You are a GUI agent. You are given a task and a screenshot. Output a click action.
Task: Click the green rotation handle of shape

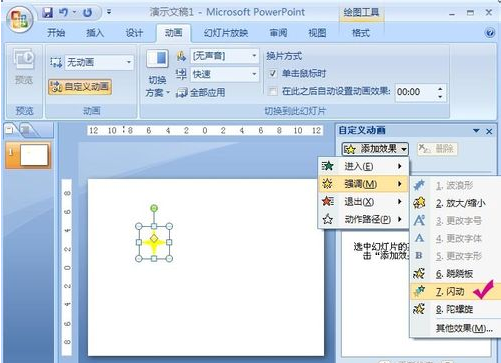click(154, 208)
